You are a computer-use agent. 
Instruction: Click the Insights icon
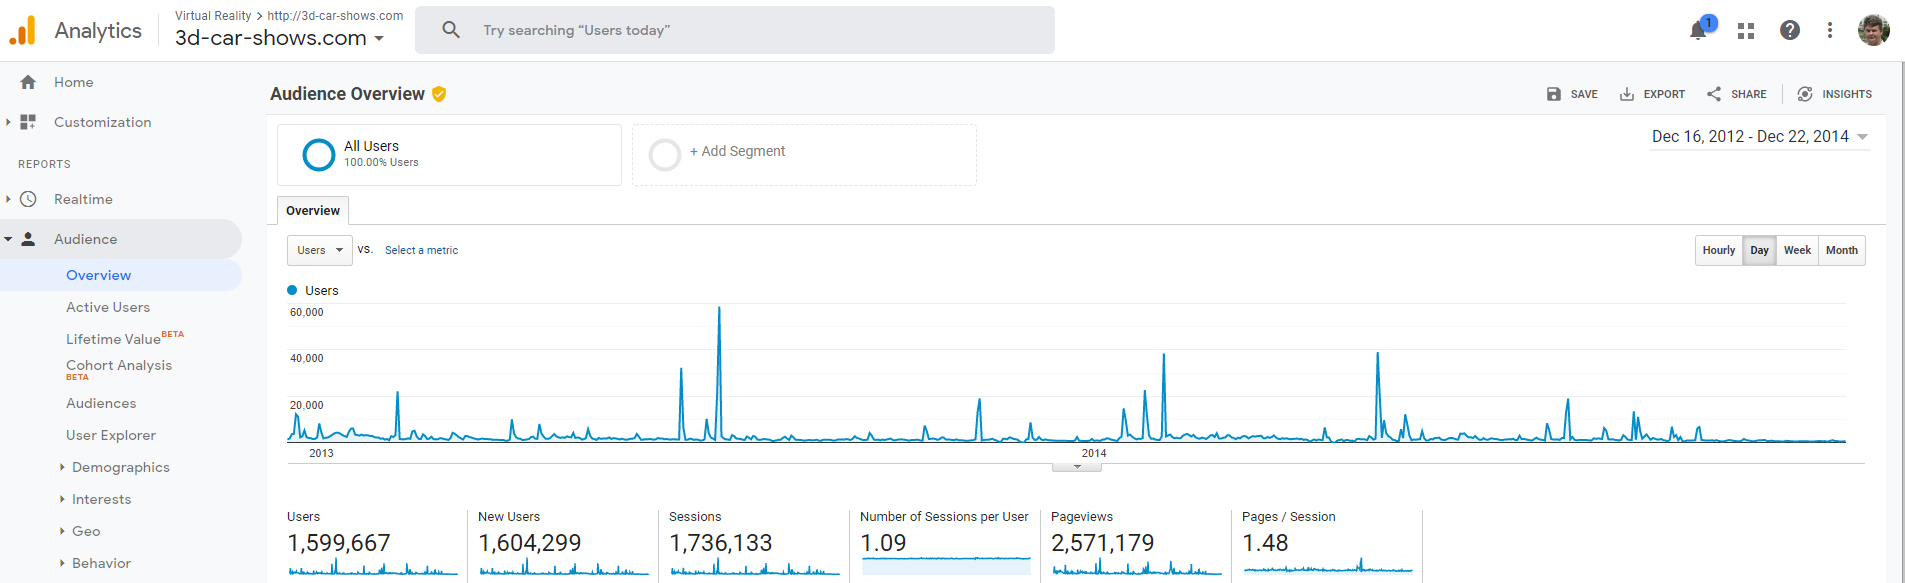pos(1805,94)
